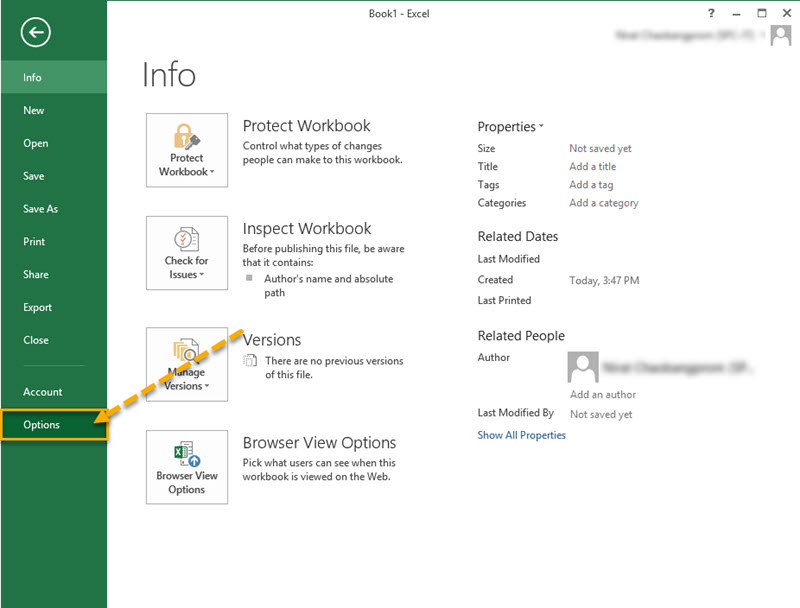
Task: Click the Help question mark icon
Action: pos(711,14)
